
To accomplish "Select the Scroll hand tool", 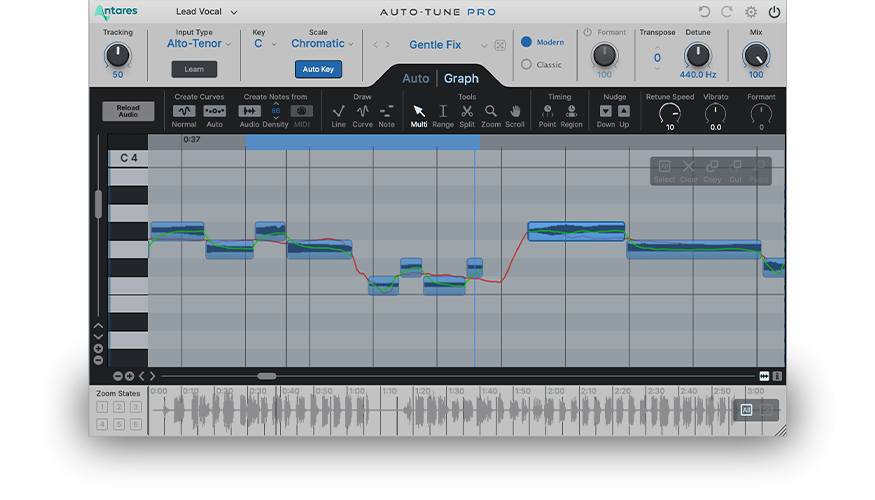I will [x=515, y=111].
